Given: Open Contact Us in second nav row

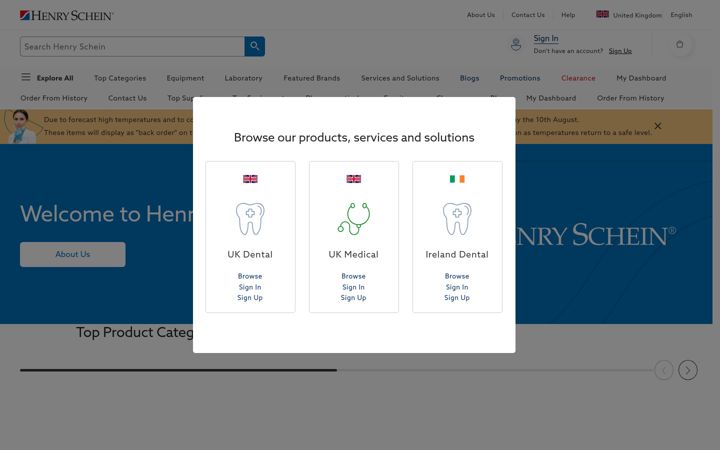Looking at the screenshot, I should 127,98.
